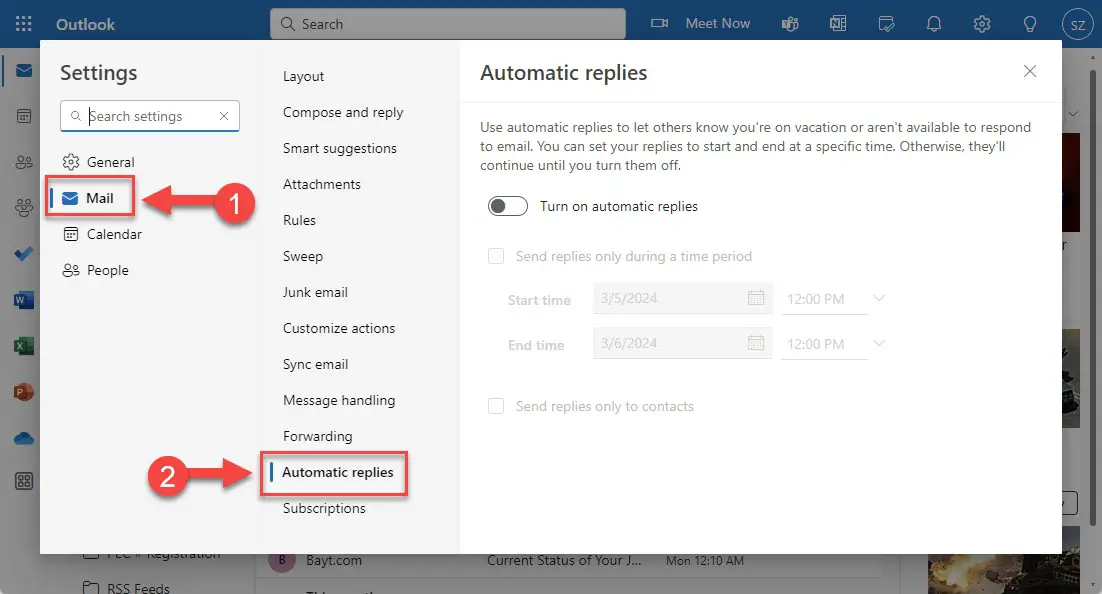
Task: Close the Settings dialog
Action: tap(1030, 71)
